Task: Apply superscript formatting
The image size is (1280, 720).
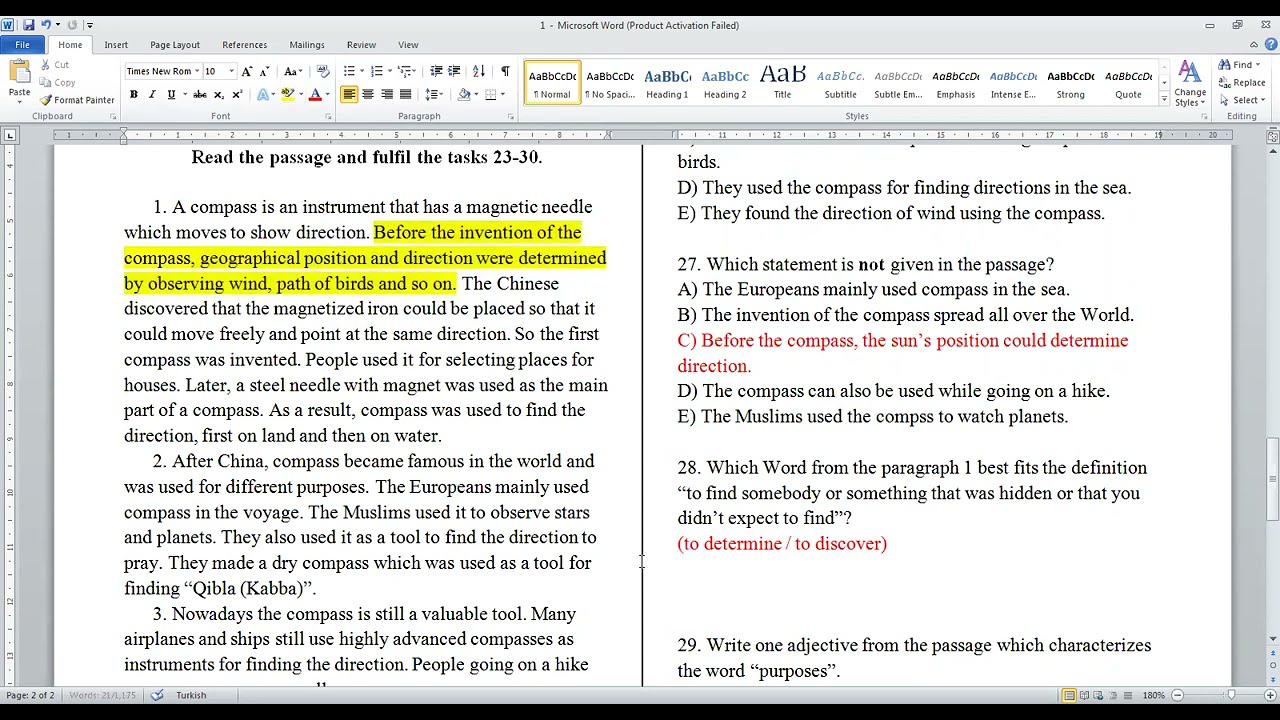Action: (x=237, y=95)
